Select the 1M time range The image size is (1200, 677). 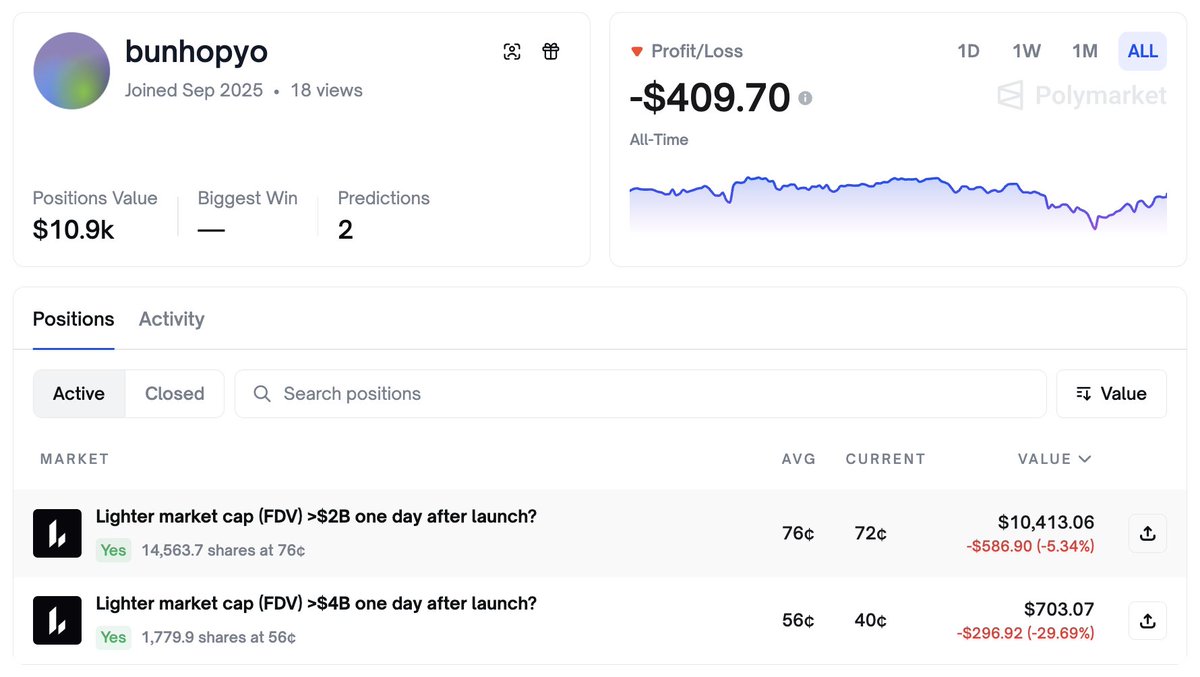[x=1084, y=51]
